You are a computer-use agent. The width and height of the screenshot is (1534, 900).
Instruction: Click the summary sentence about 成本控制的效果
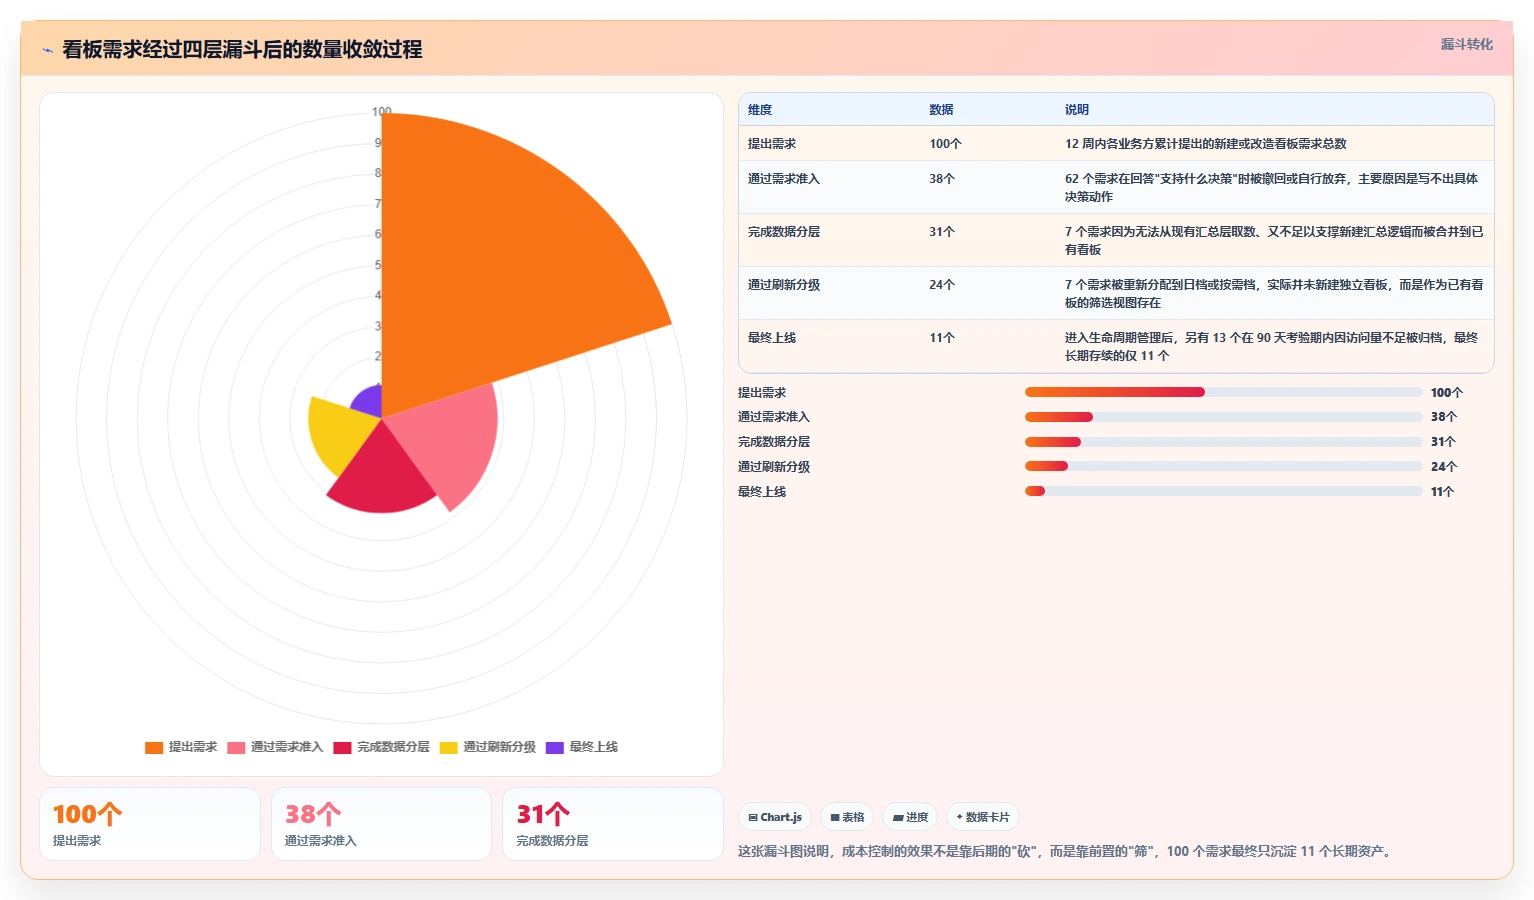(1066, 852)
